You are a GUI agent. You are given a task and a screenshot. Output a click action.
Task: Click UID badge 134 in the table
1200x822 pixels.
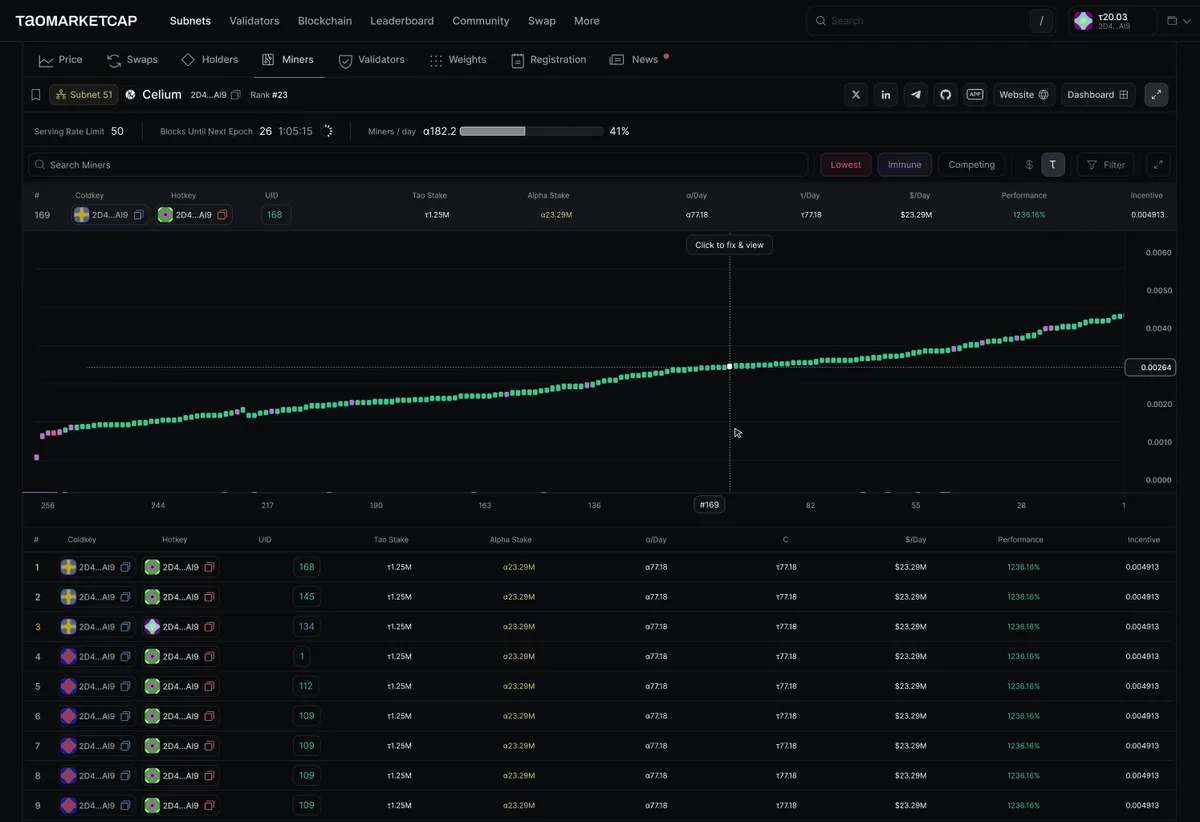pyautogui.click(x=306, y=627)
